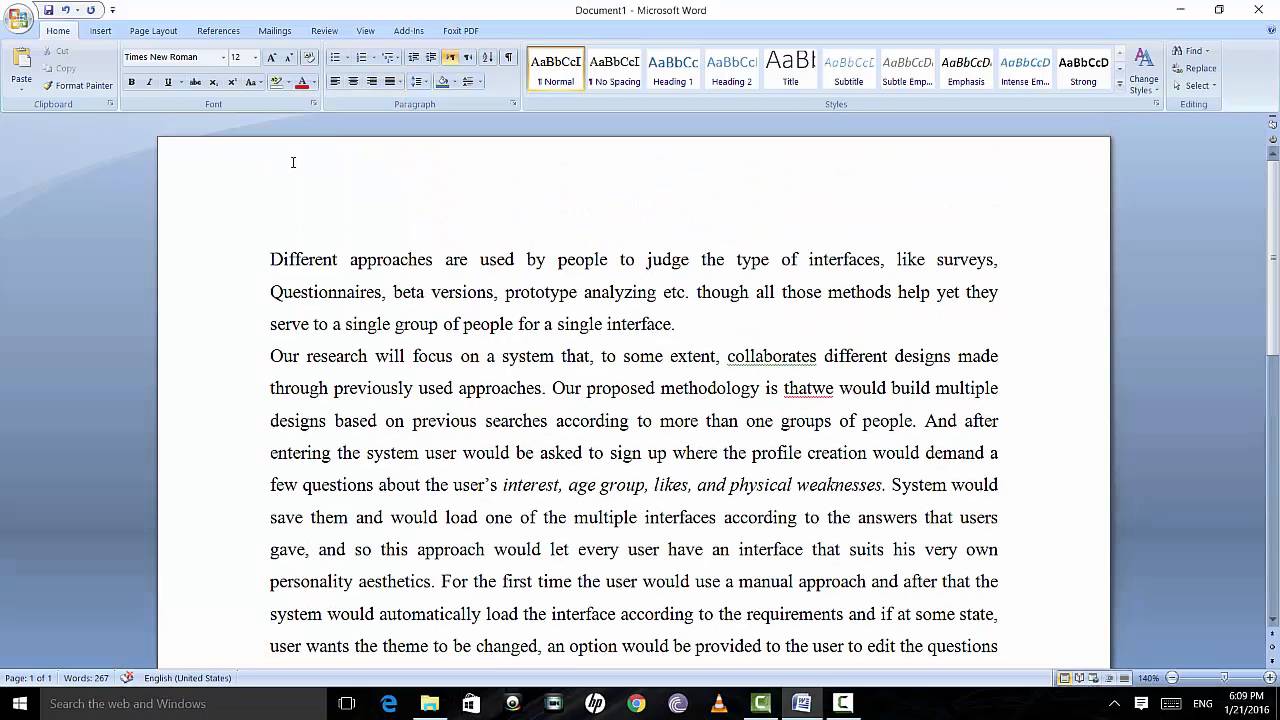
Task: Apply strikethrough to text
Action: pyautogui.click(x=195, y=82)
